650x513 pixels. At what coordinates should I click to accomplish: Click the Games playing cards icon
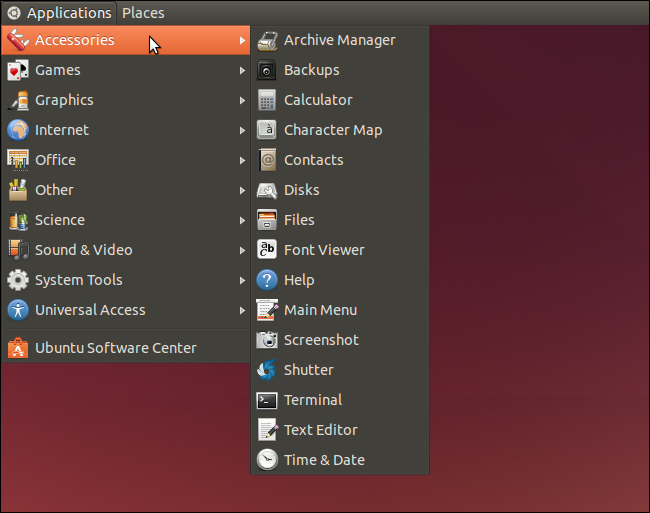18,70
